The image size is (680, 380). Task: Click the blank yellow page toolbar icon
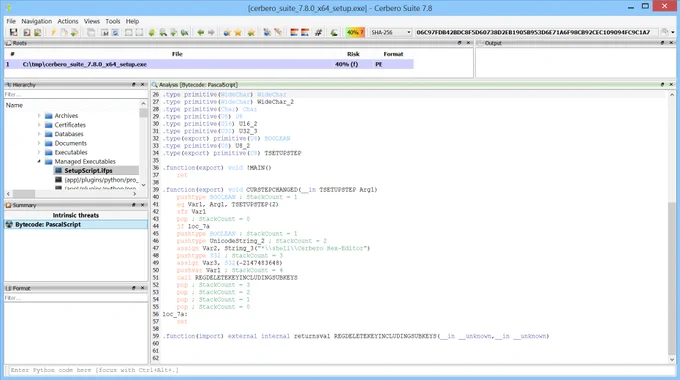[64, 32]
